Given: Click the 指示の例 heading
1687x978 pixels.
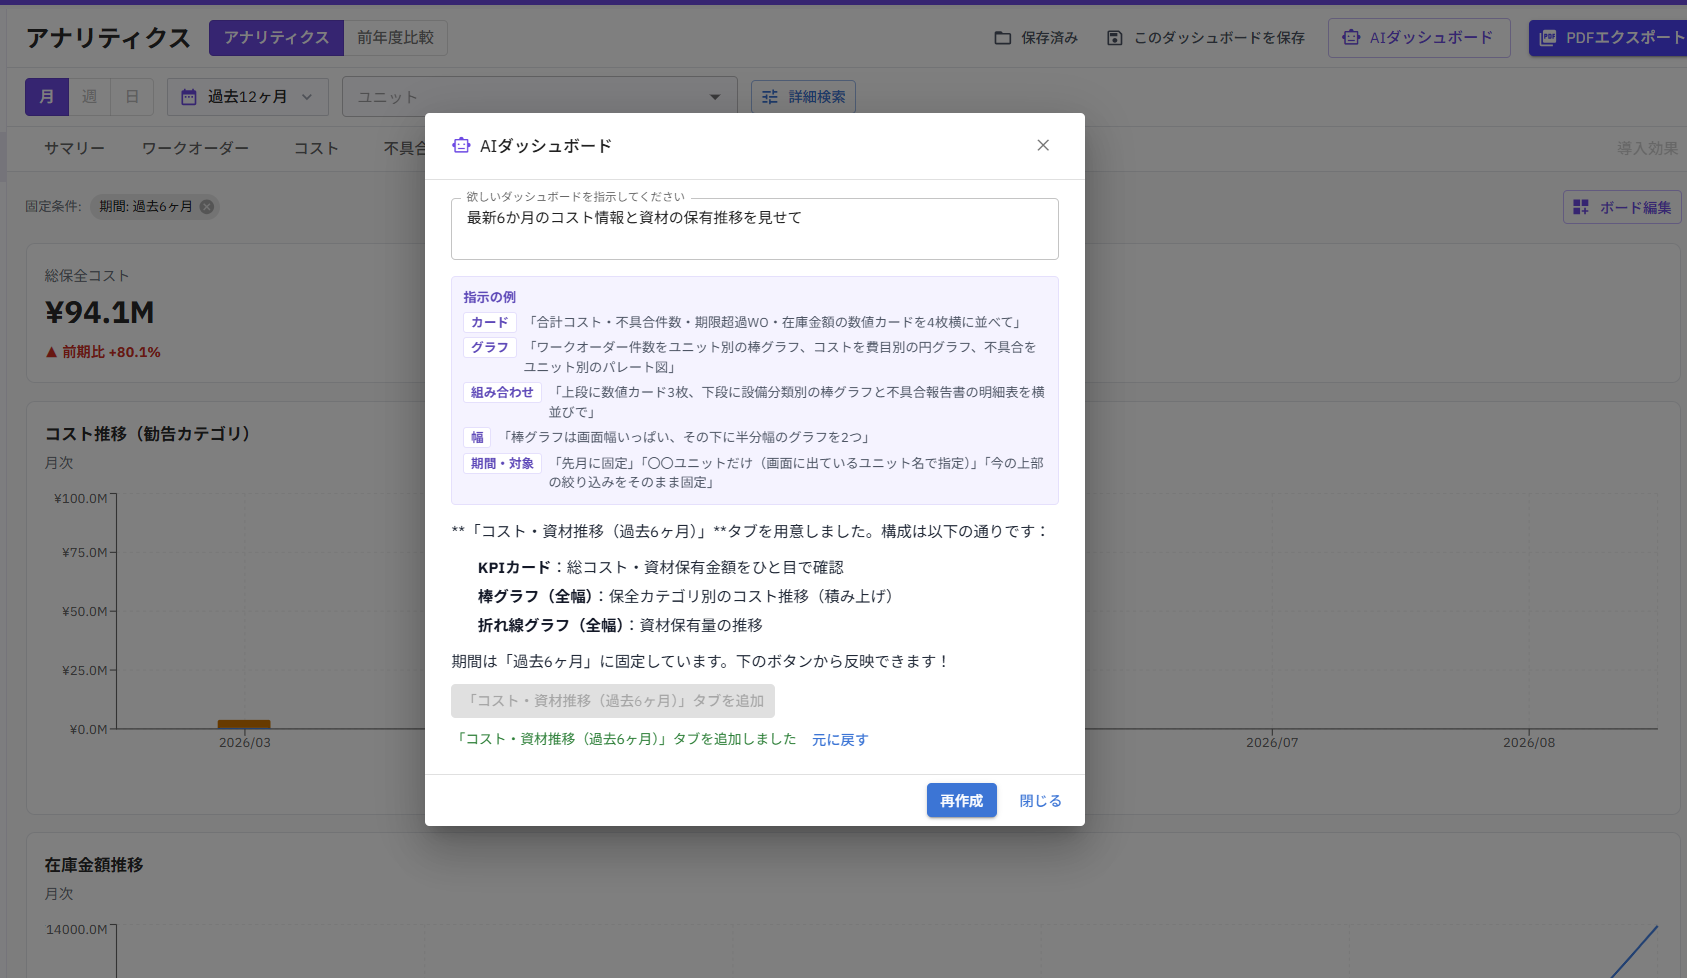Looking at the screenshot, I should [489, 297].
